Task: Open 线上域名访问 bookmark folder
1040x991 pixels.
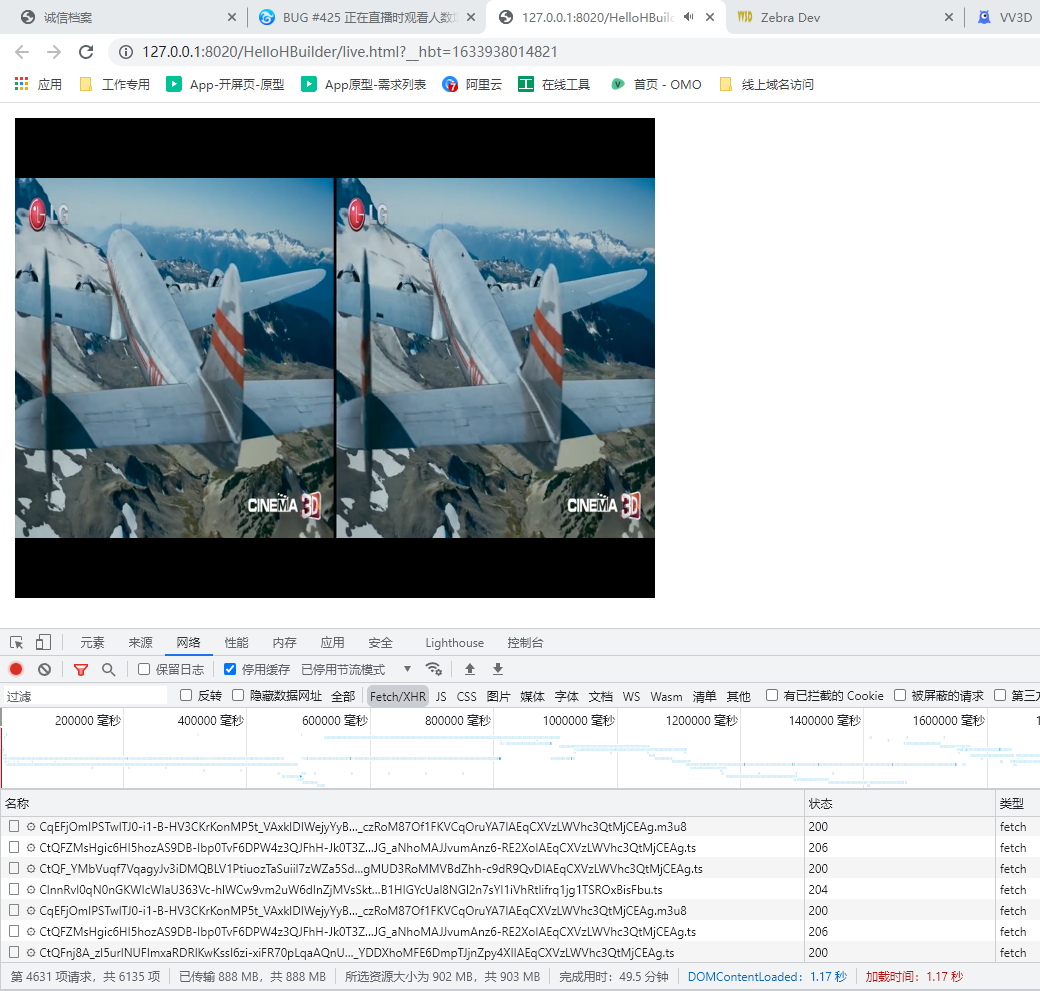Action: [x=767, y=84]
